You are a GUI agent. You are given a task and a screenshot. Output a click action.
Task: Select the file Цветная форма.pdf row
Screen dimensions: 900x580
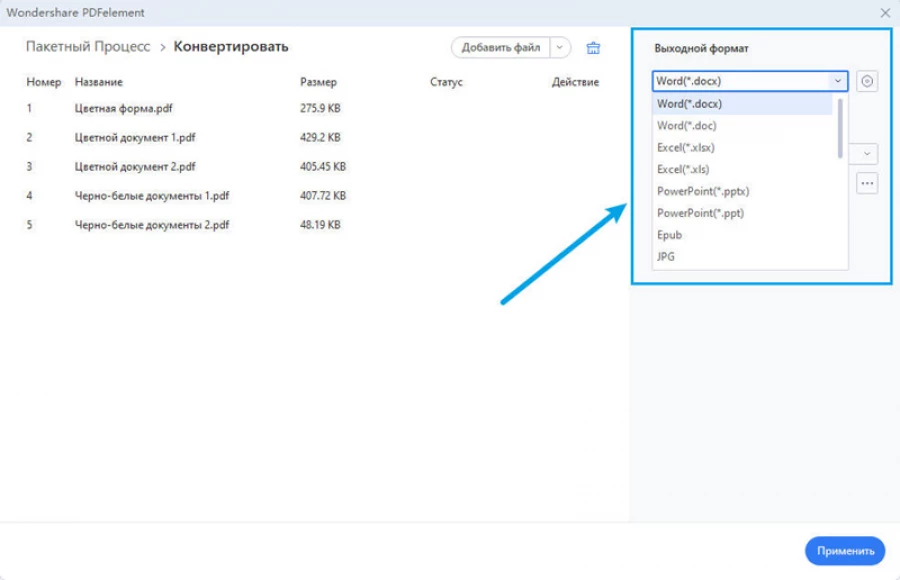coord(120,109)
